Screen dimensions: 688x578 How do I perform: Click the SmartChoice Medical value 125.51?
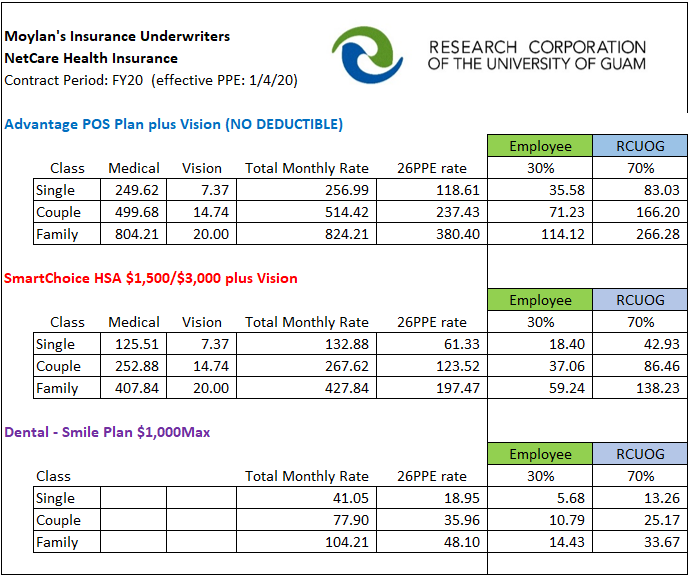pyautogui.click(x=133, y=344)
